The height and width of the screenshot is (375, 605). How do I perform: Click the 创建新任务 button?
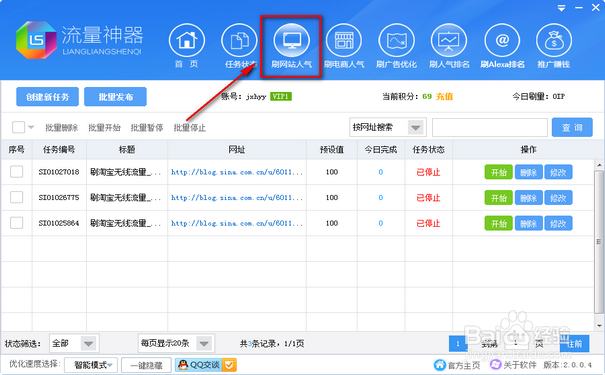pyautogui.click(x=47, y=97)
